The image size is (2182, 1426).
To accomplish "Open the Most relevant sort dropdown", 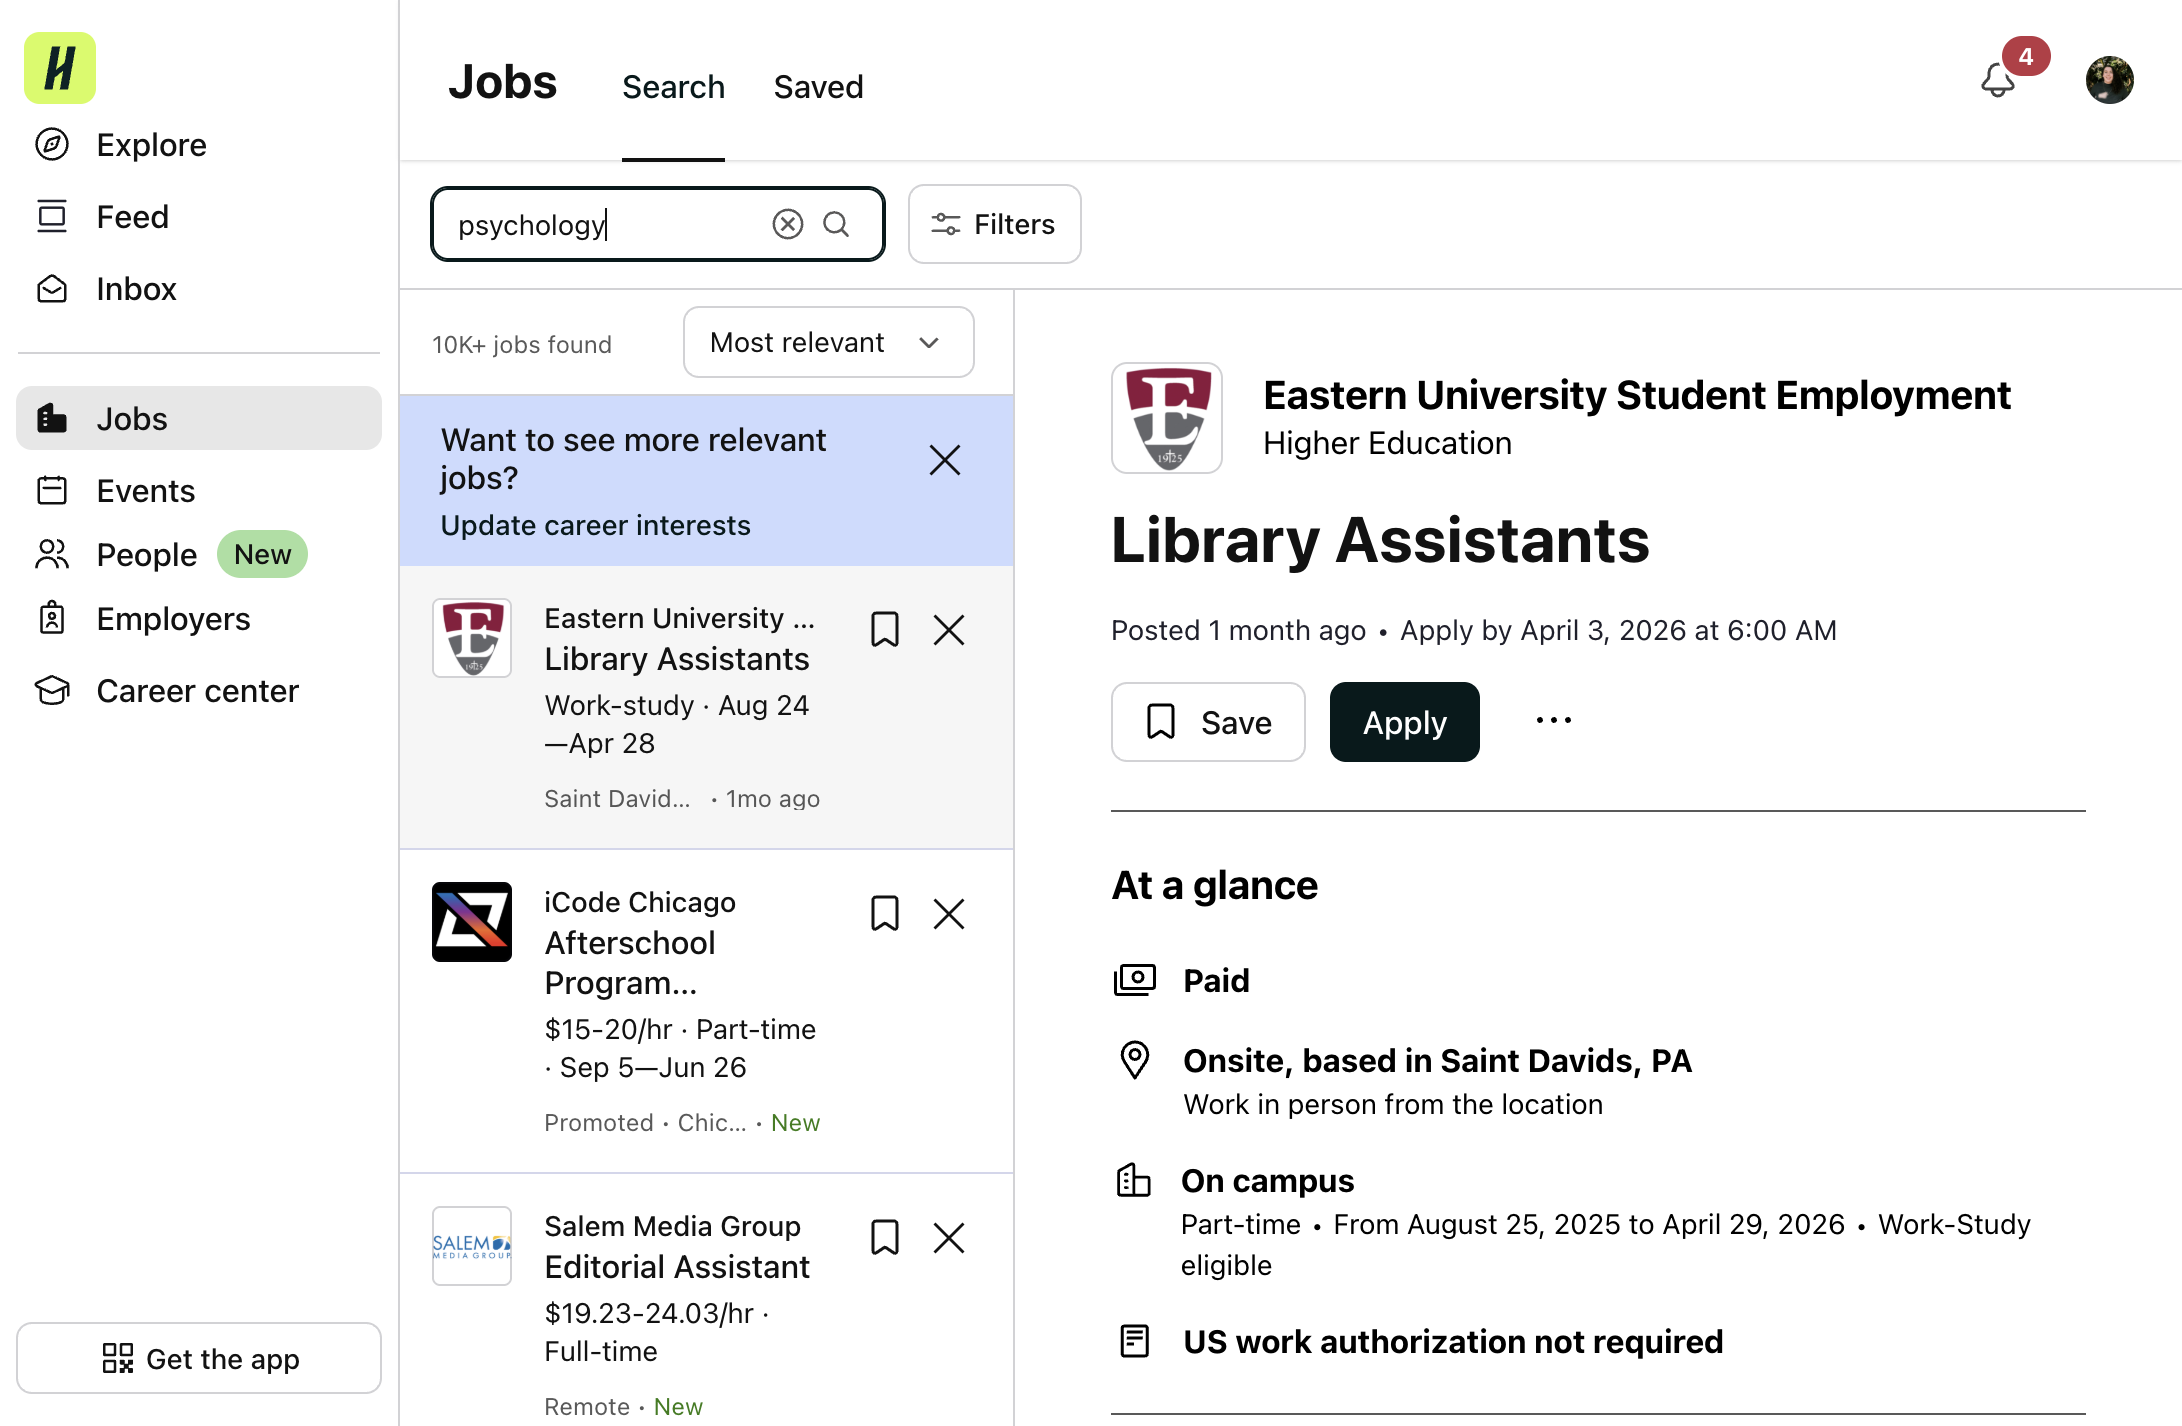I will (x=829, y=343).
